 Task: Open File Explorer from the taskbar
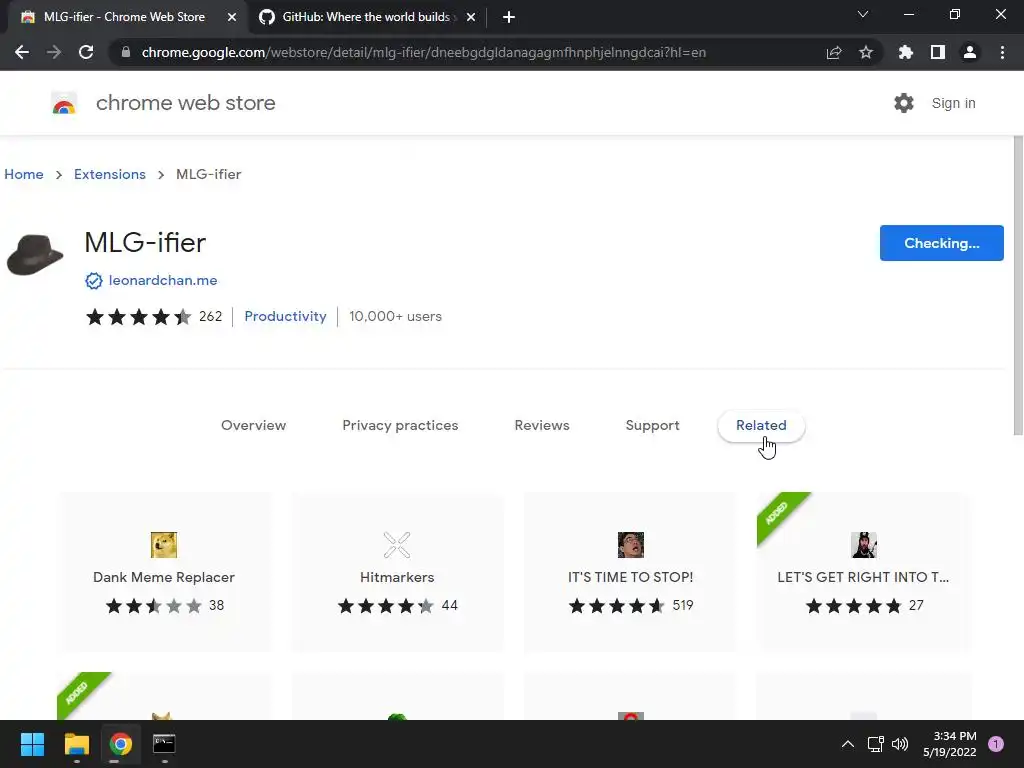[x=76, y=744]
